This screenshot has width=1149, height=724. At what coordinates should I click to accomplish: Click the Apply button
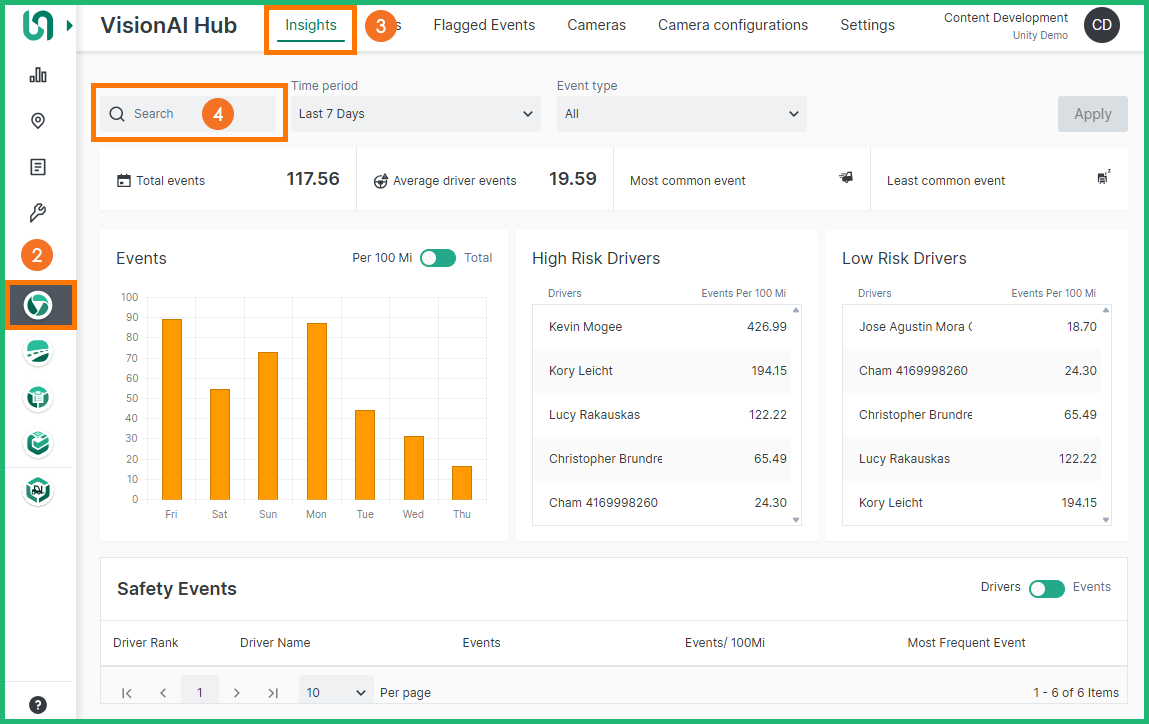(1092, 114)
